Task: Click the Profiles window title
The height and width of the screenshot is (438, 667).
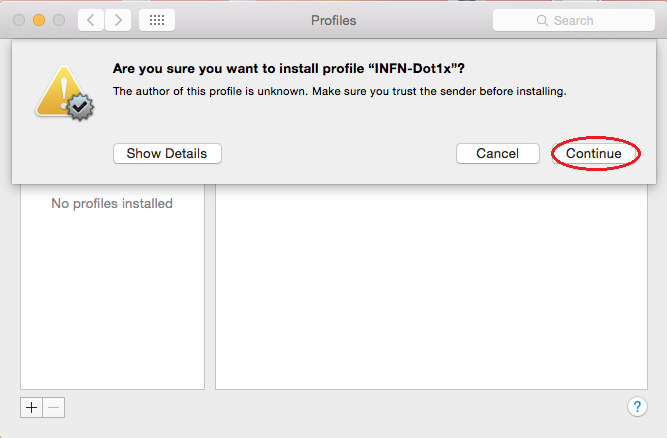Action: click(x=334, y=20)
